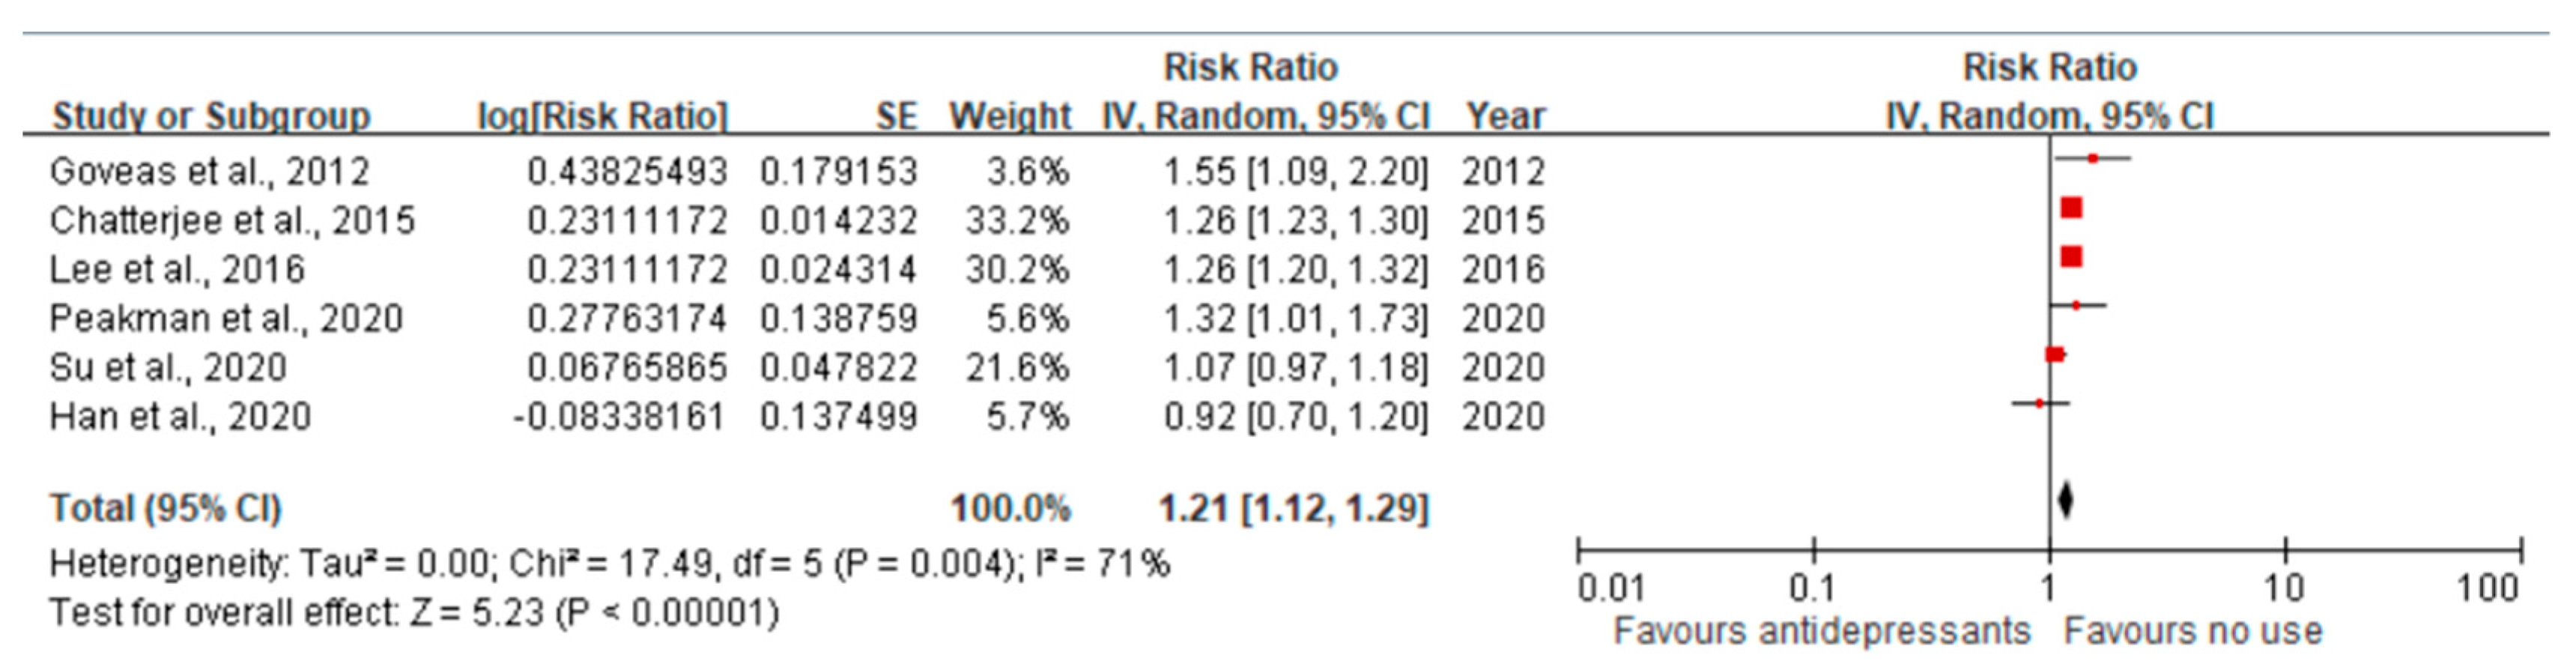Click the Weight column header
This screenshot has height=664, width=2576.
pos(1010,117)
